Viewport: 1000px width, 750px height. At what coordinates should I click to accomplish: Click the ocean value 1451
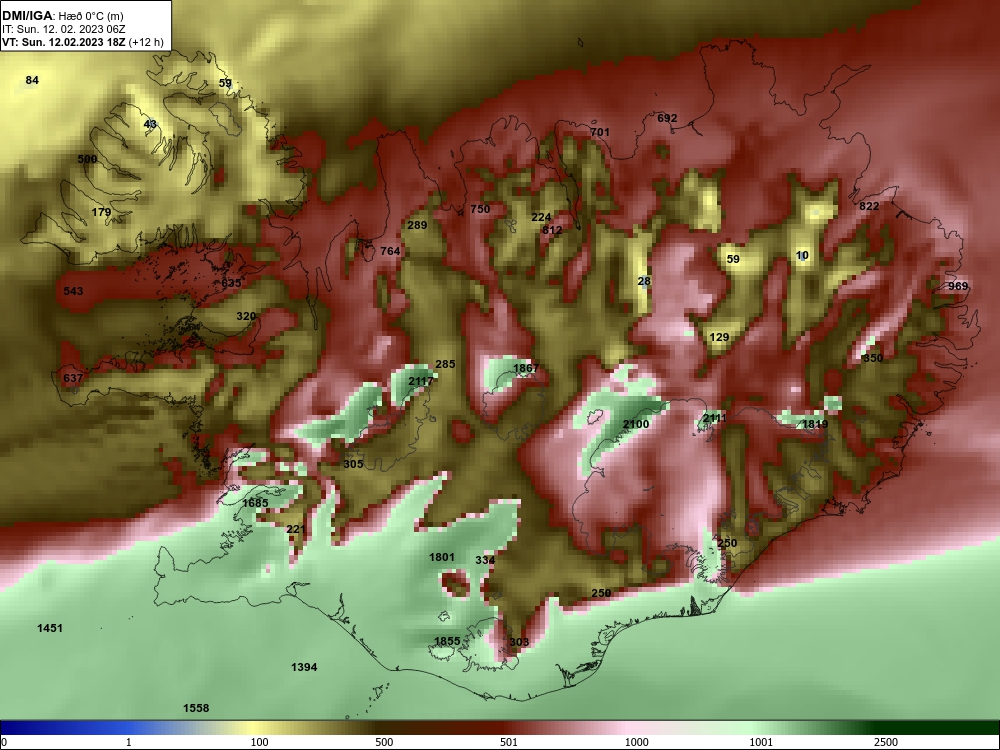click(50, 628)
